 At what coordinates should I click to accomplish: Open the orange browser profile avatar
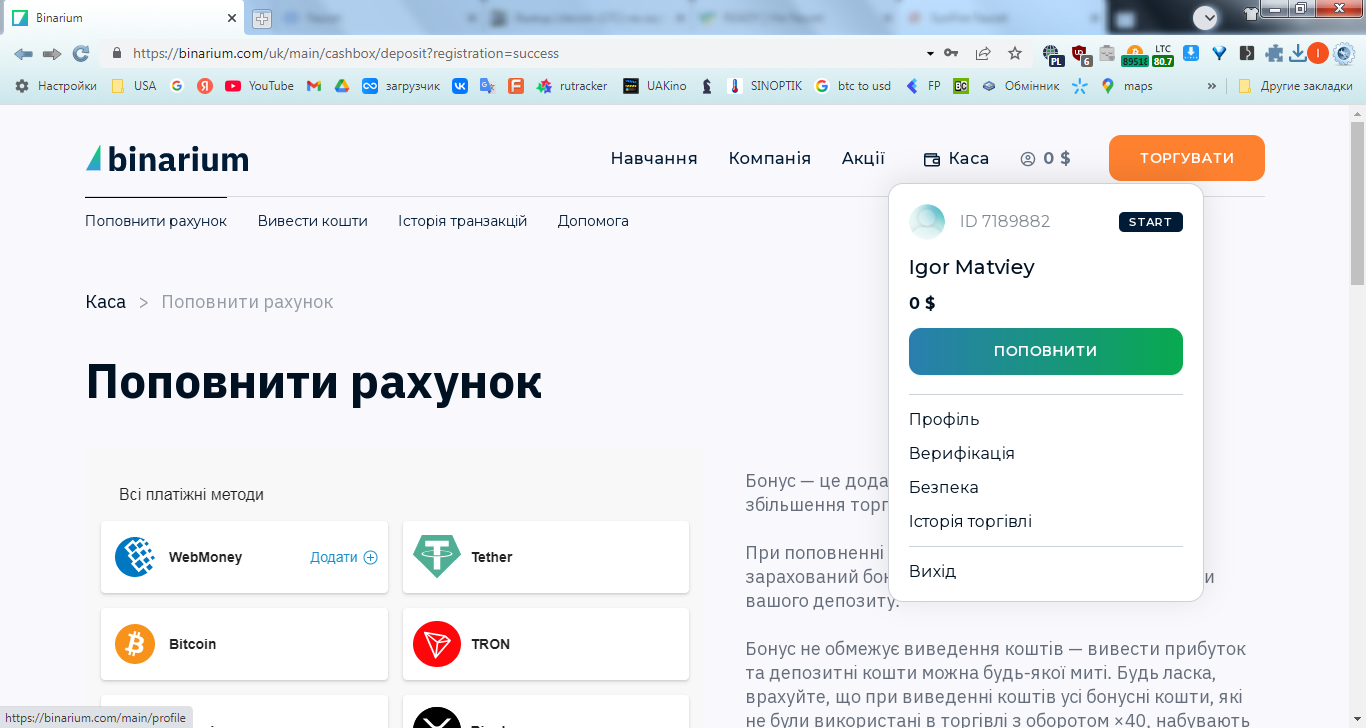point(1318,53)
